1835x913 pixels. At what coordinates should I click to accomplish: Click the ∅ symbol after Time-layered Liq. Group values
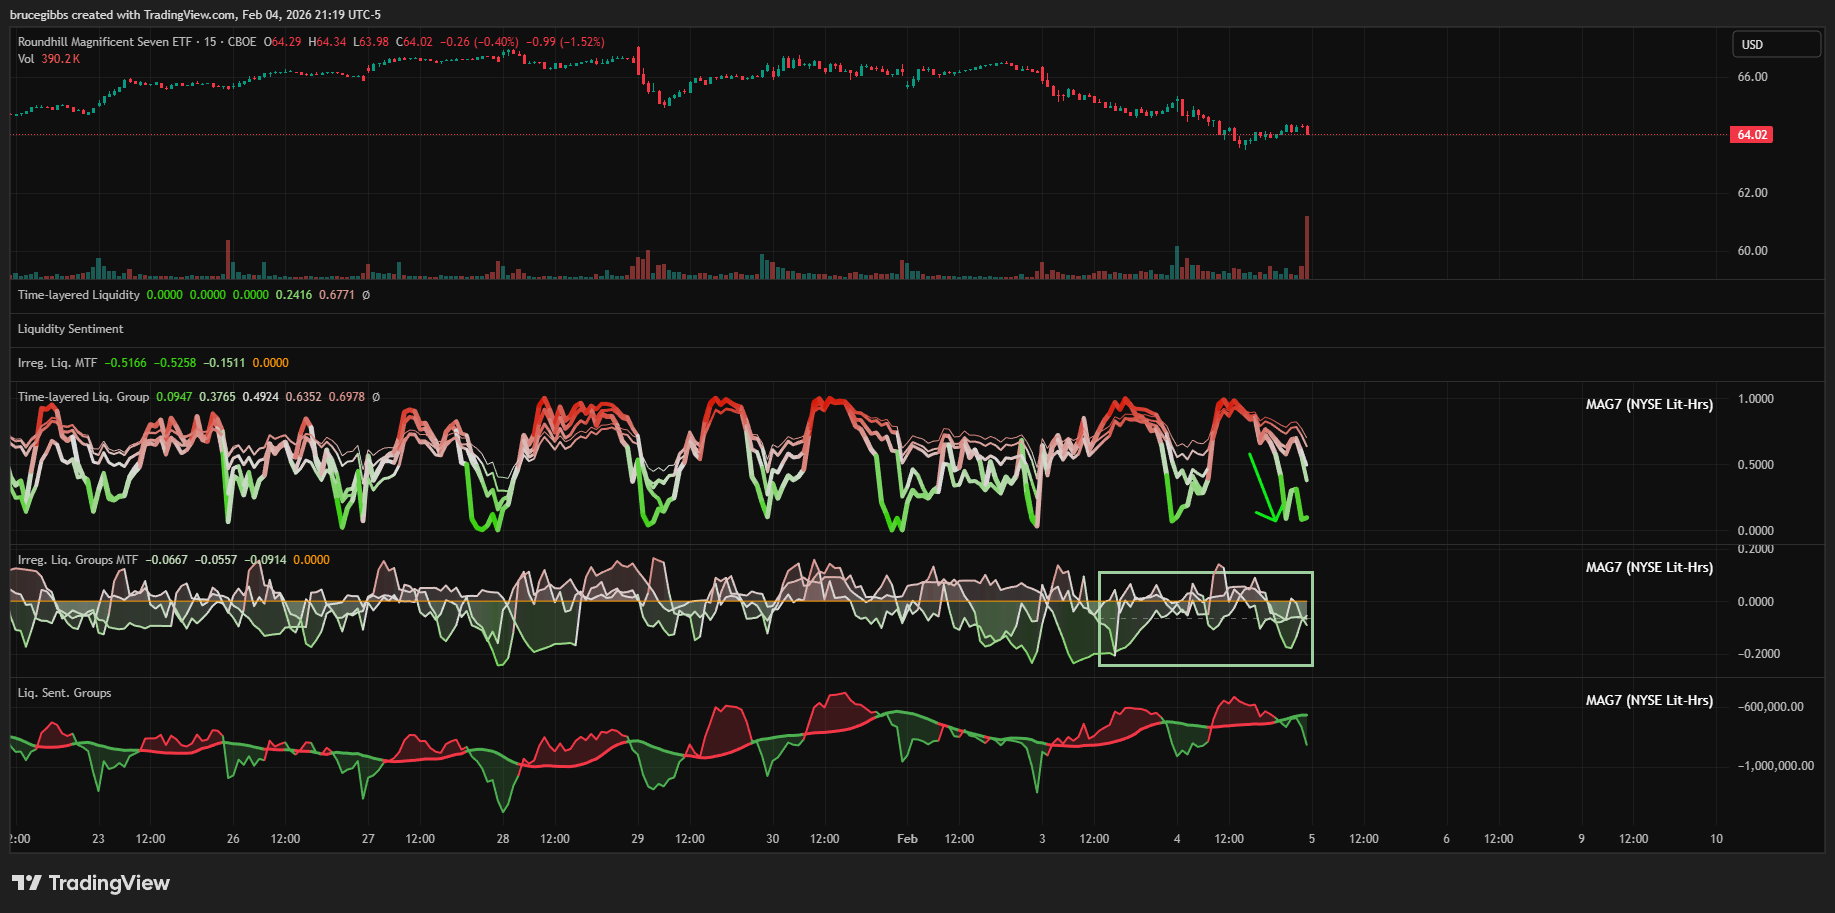click(376, 397)
